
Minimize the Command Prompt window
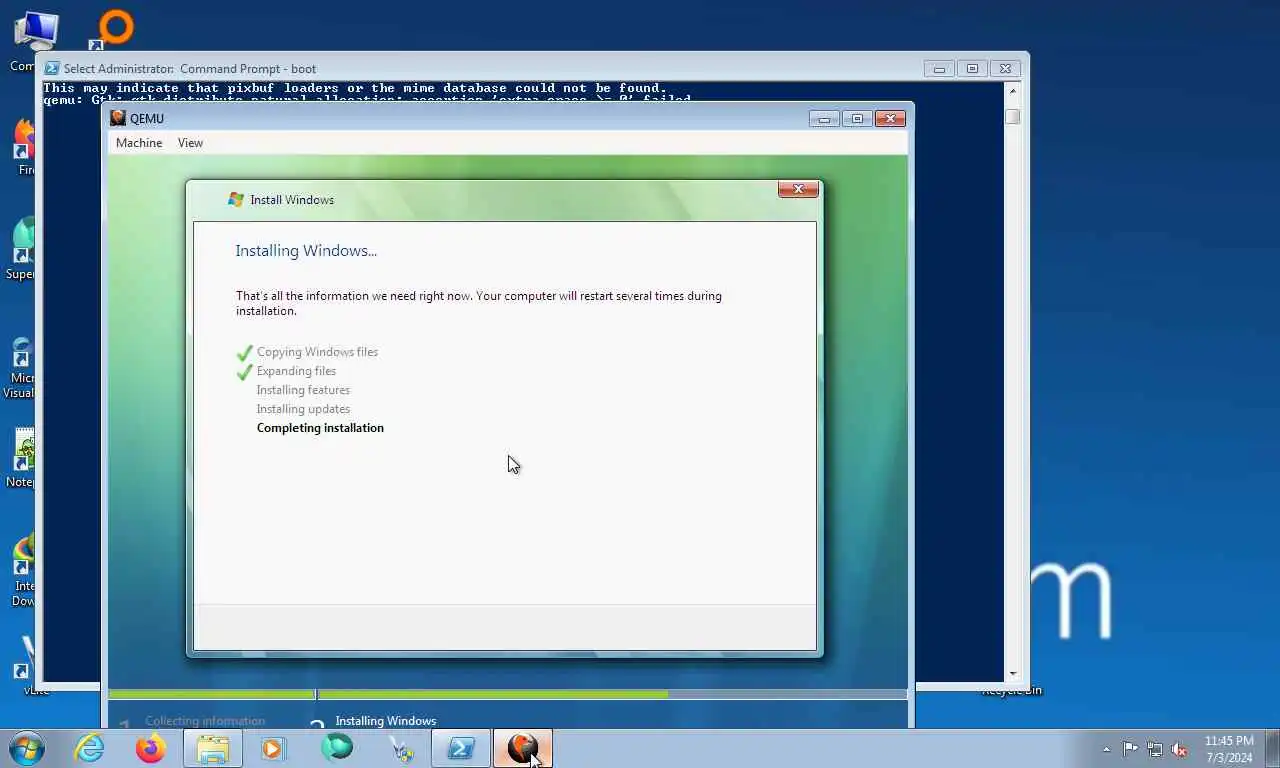(939, 69)
